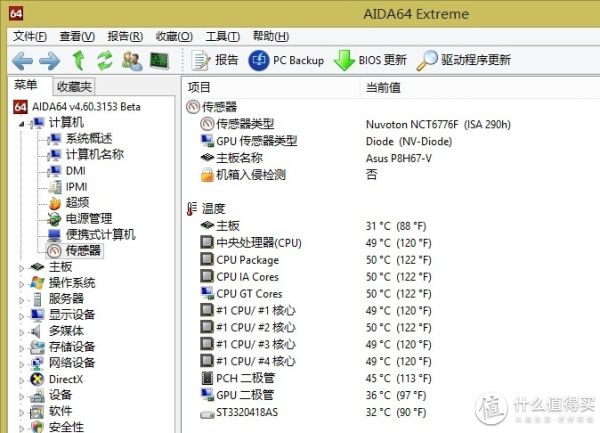The width and height of the screenshot is (600, 433).
Task: Open the 收藏(O) menu
Action: coord(174,37)
